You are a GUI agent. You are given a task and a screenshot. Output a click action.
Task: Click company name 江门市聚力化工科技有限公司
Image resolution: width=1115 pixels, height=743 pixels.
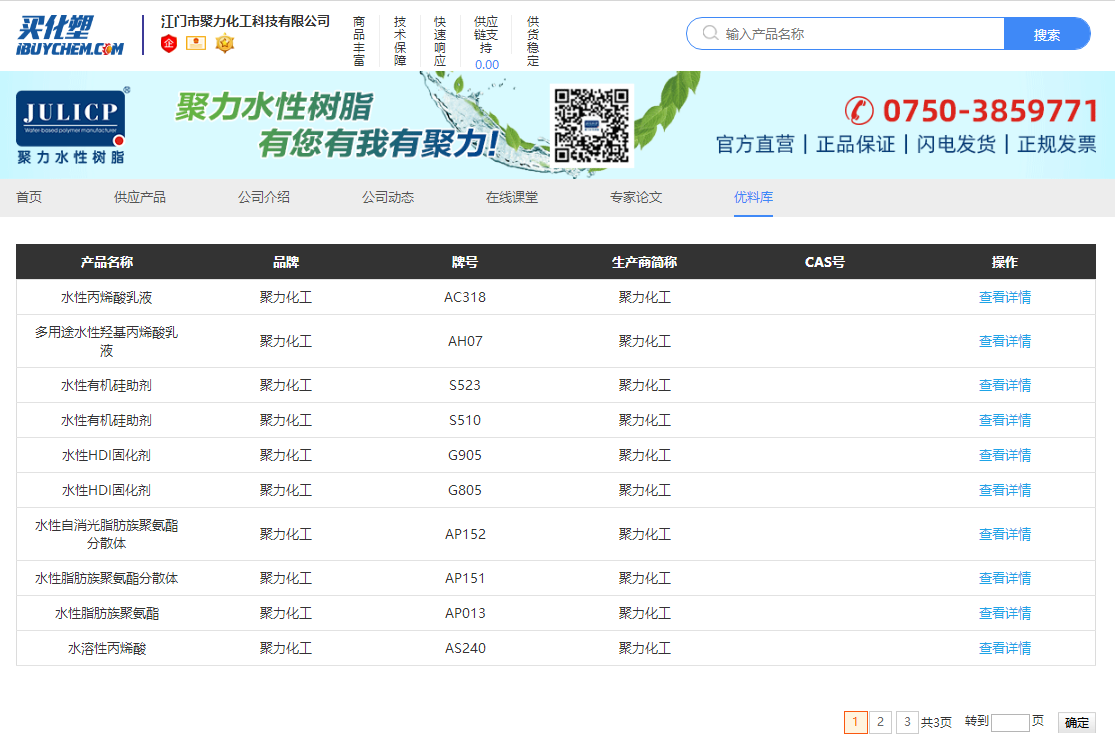[x=245, y=21]
